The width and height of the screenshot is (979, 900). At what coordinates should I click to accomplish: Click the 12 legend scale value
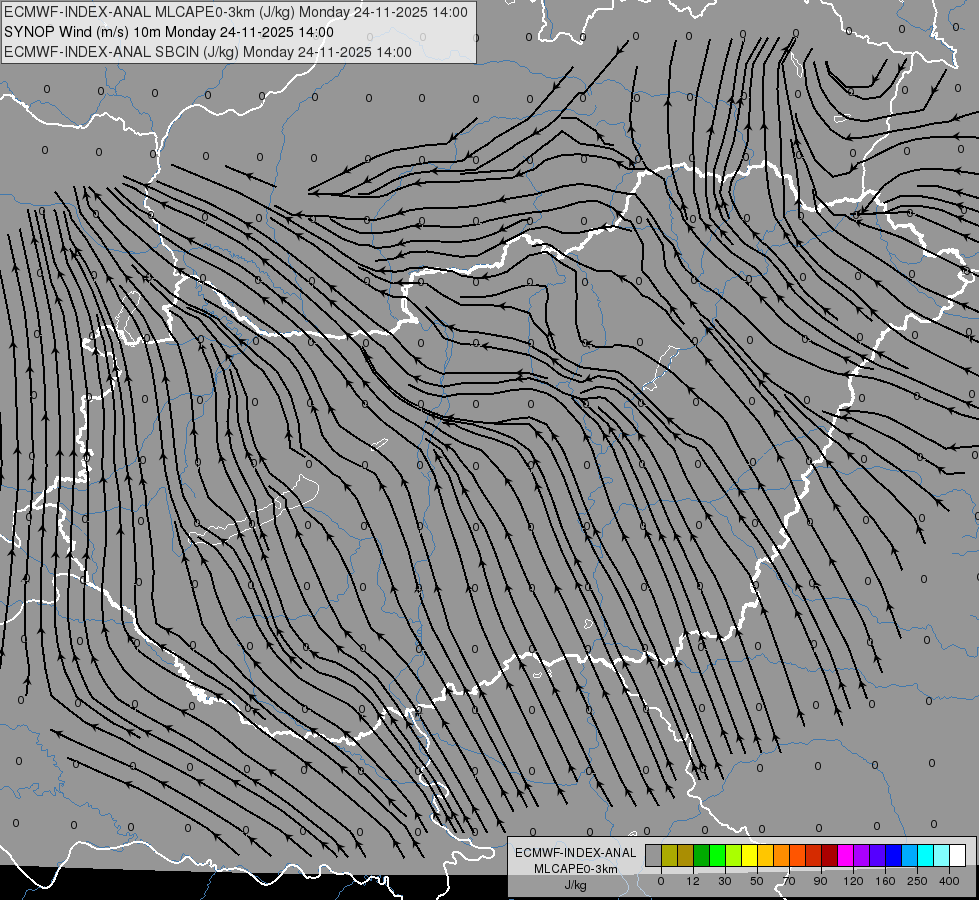click(x=693, y=881)
